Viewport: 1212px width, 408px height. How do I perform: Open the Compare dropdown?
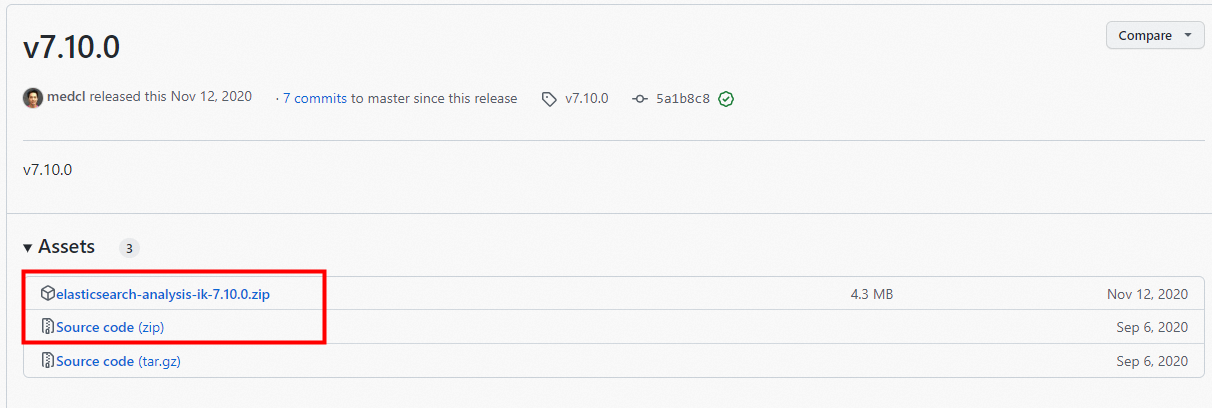click(x=1154, y=35)
